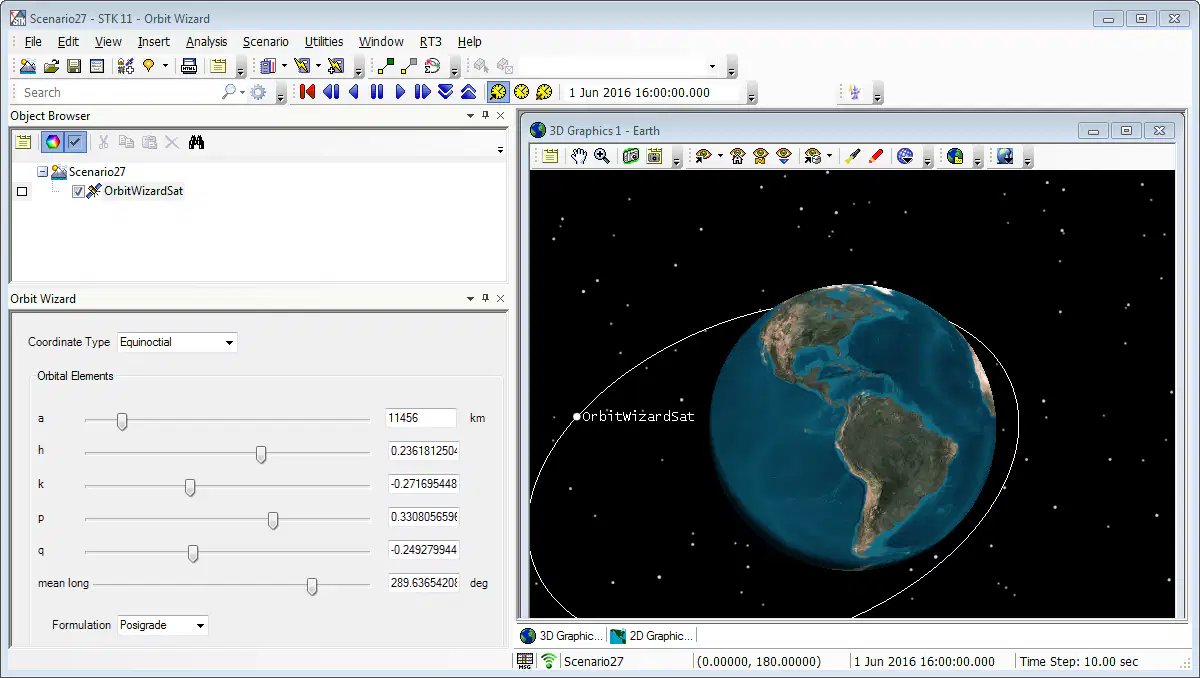
Task: Step animation backward
Action: tap(331, 92)
